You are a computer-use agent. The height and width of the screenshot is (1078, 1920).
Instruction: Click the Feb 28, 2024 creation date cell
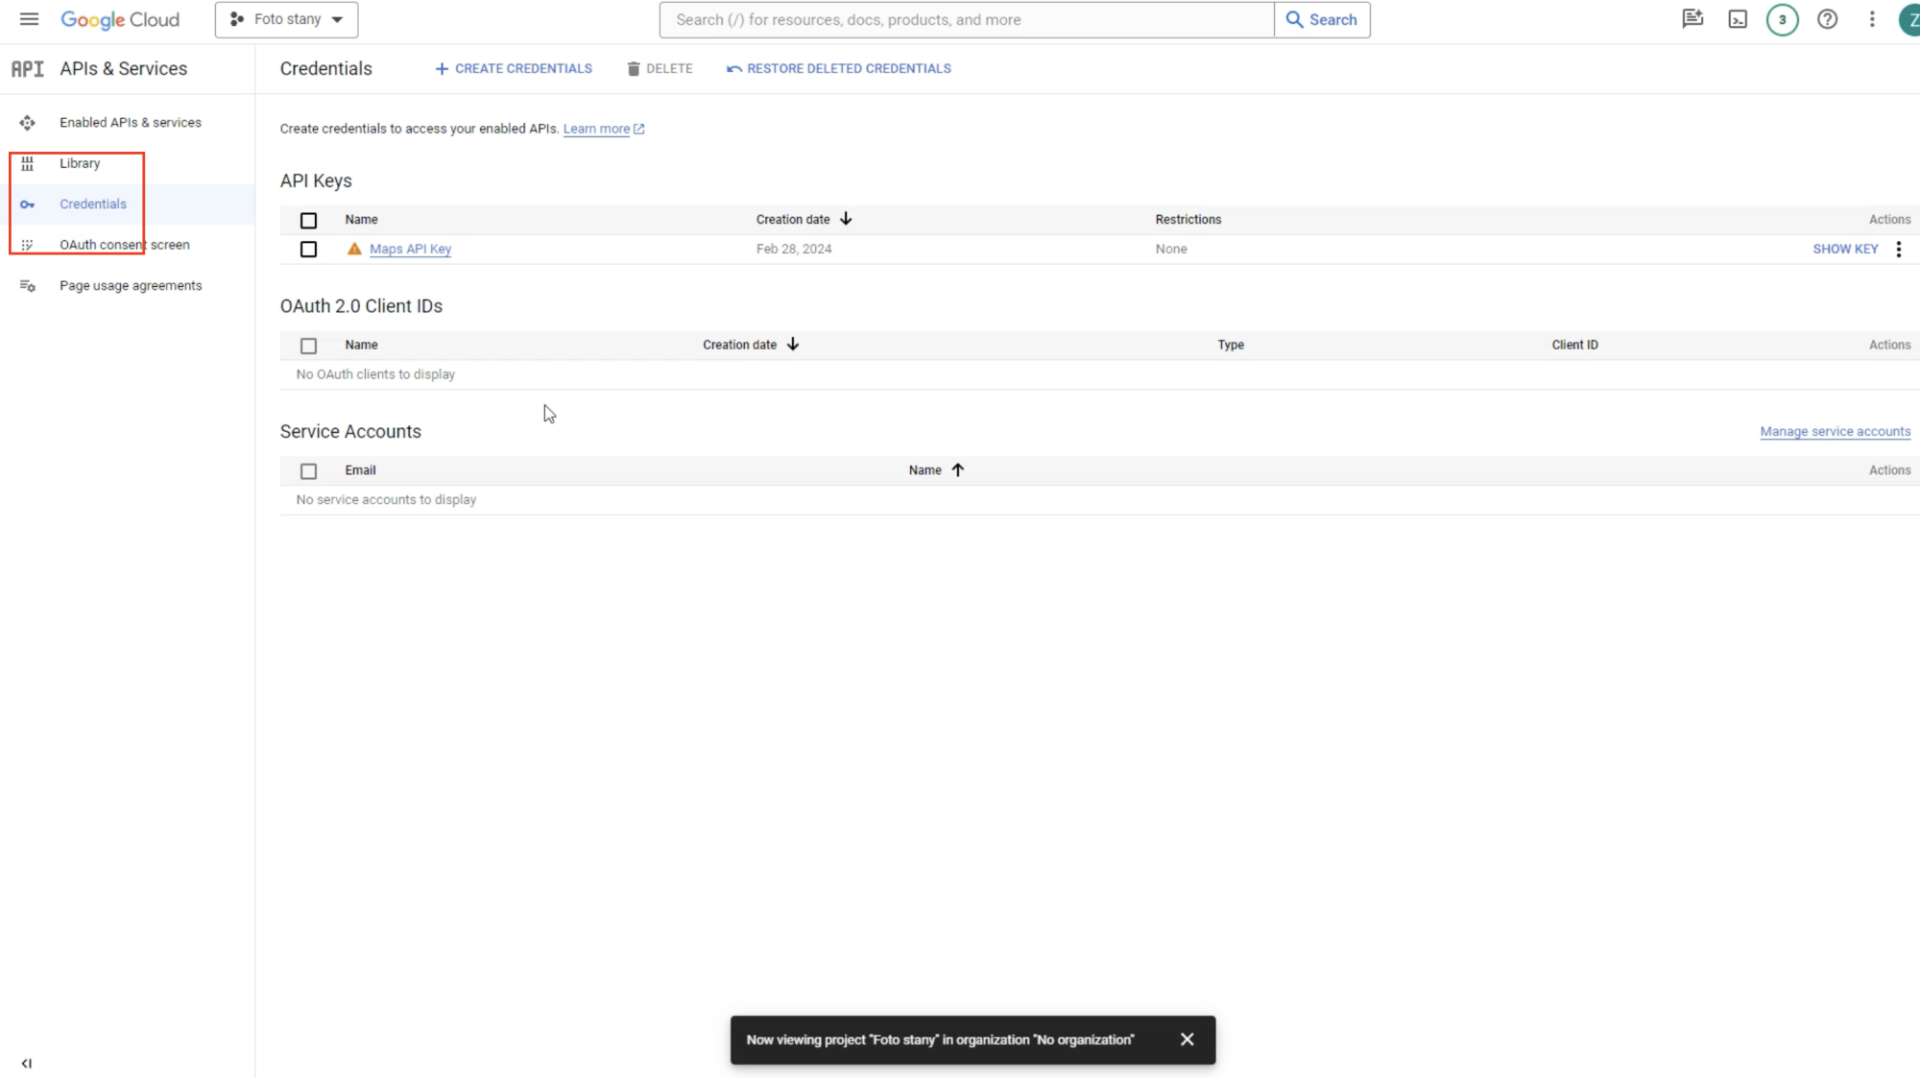coord(794,249)
